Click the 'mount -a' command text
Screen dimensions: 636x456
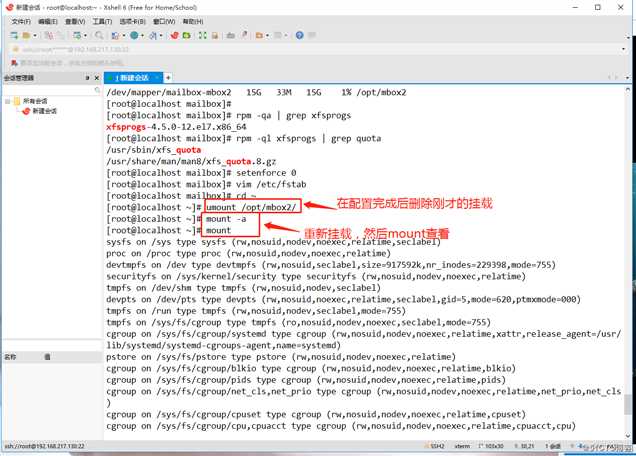coord(226,219)
